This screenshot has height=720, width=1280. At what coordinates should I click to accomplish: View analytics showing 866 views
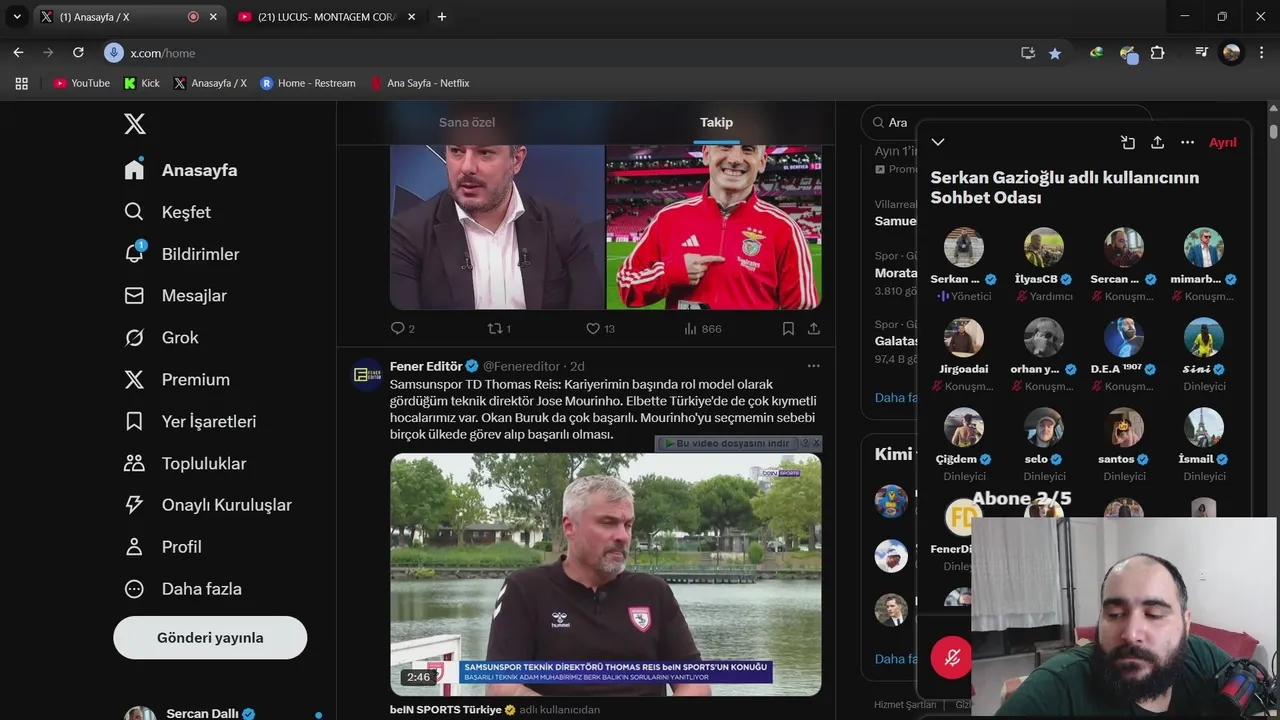[x=702, y=328]
